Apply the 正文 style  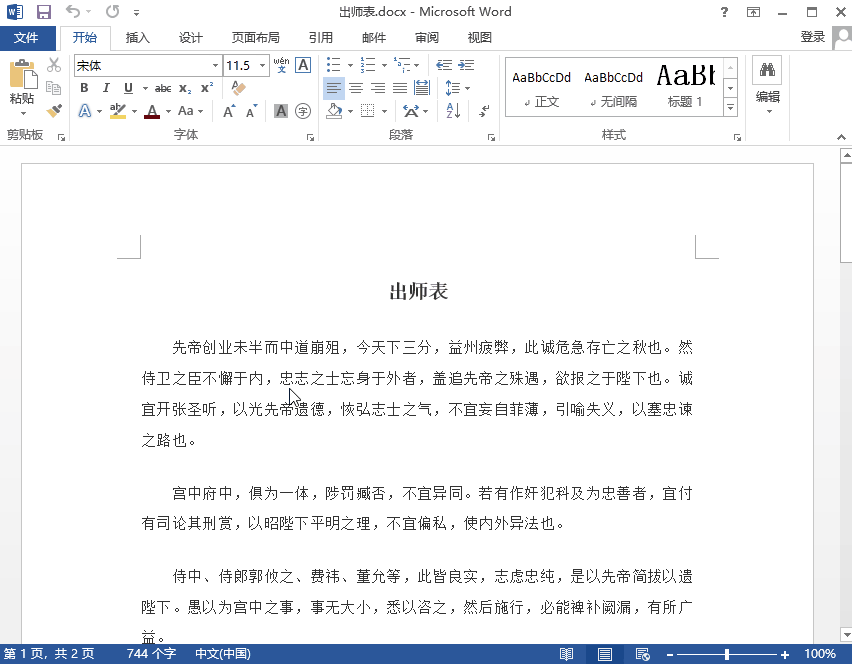[541, 88]
